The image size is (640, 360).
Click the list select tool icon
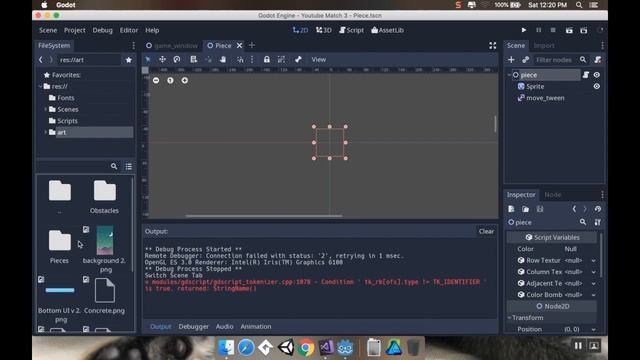pyautogui.click(x=193, y=60)
